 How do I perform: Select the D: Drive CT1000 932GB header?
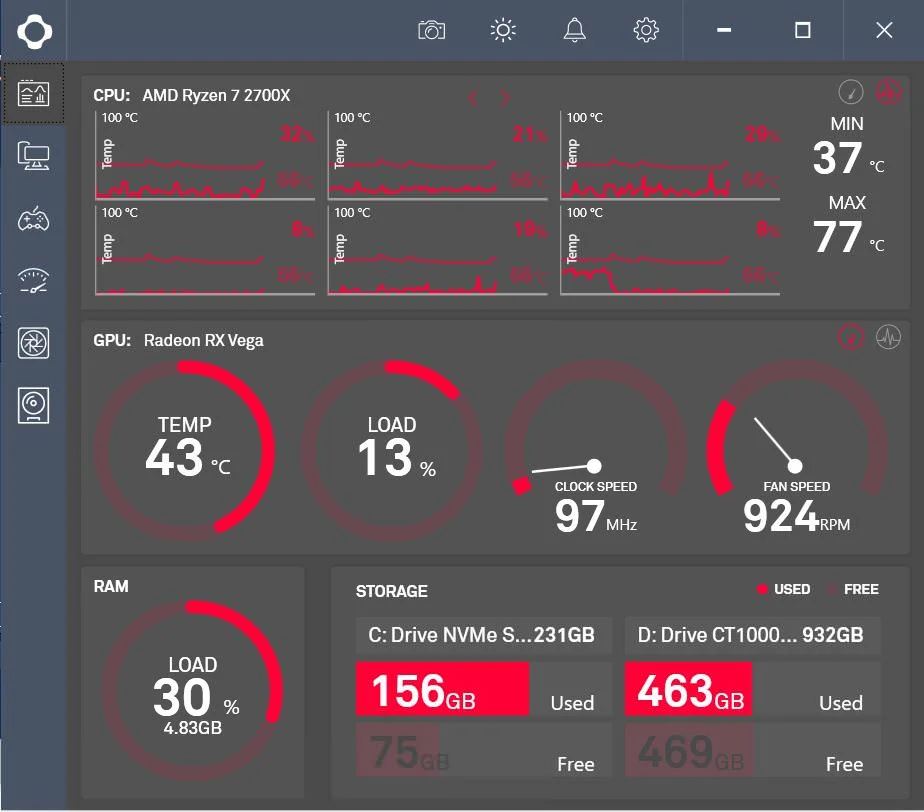[x=753, y=635]
